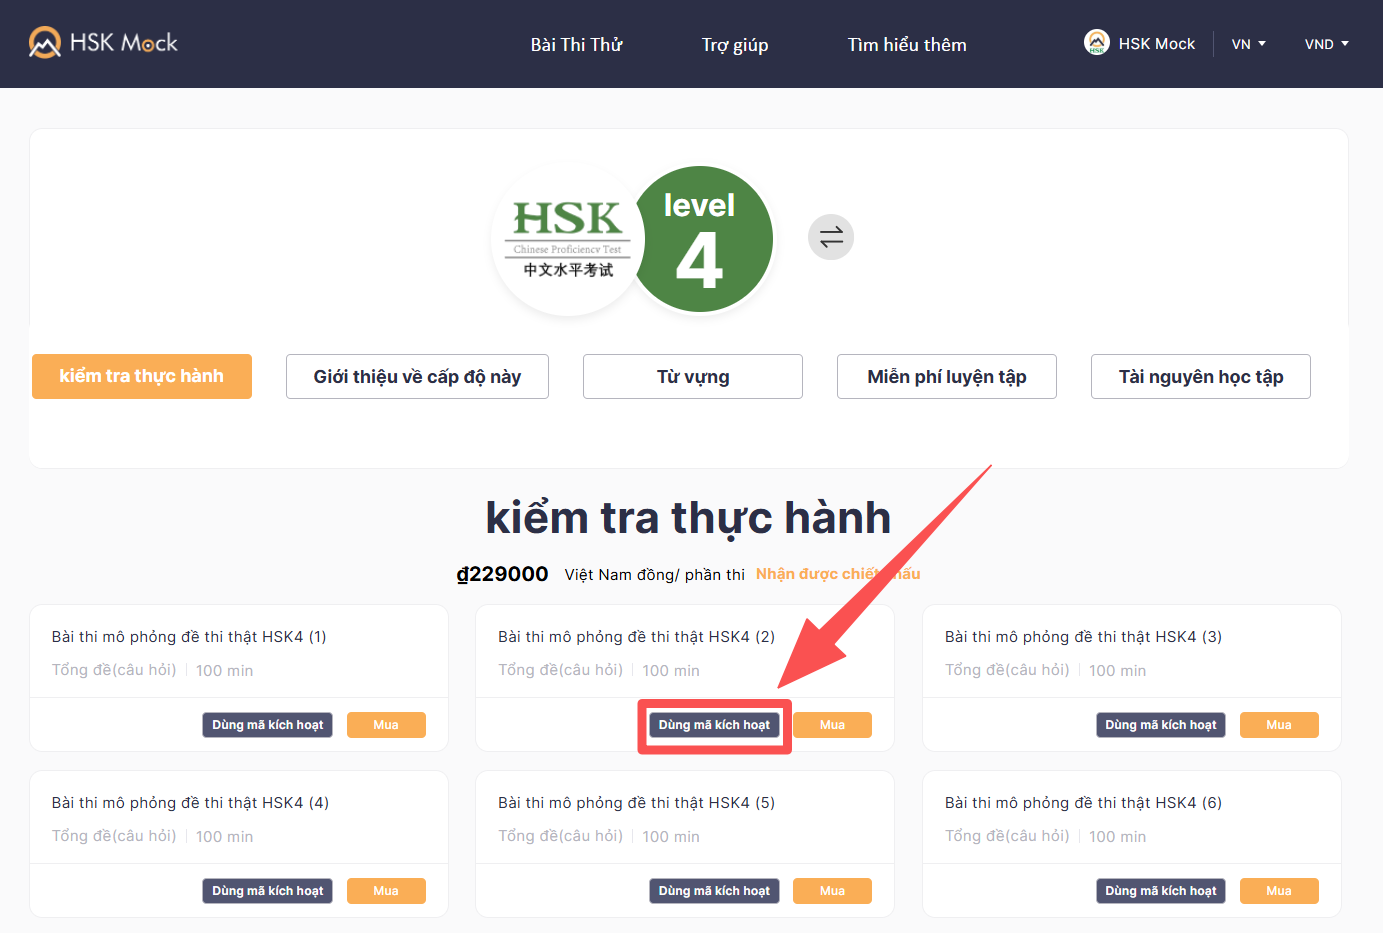Select the kiểm tra thực hành tab

pos(141,376)
